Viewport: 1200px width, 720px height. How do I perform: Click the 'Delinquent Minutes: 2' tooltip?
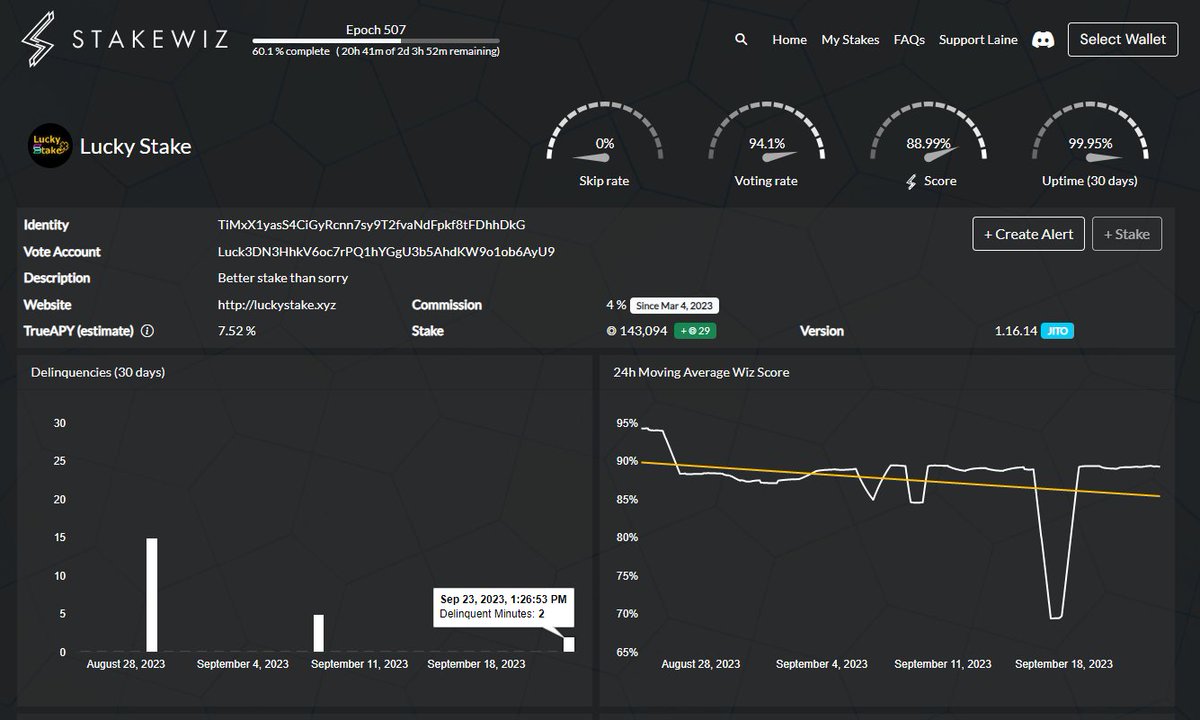504,607
